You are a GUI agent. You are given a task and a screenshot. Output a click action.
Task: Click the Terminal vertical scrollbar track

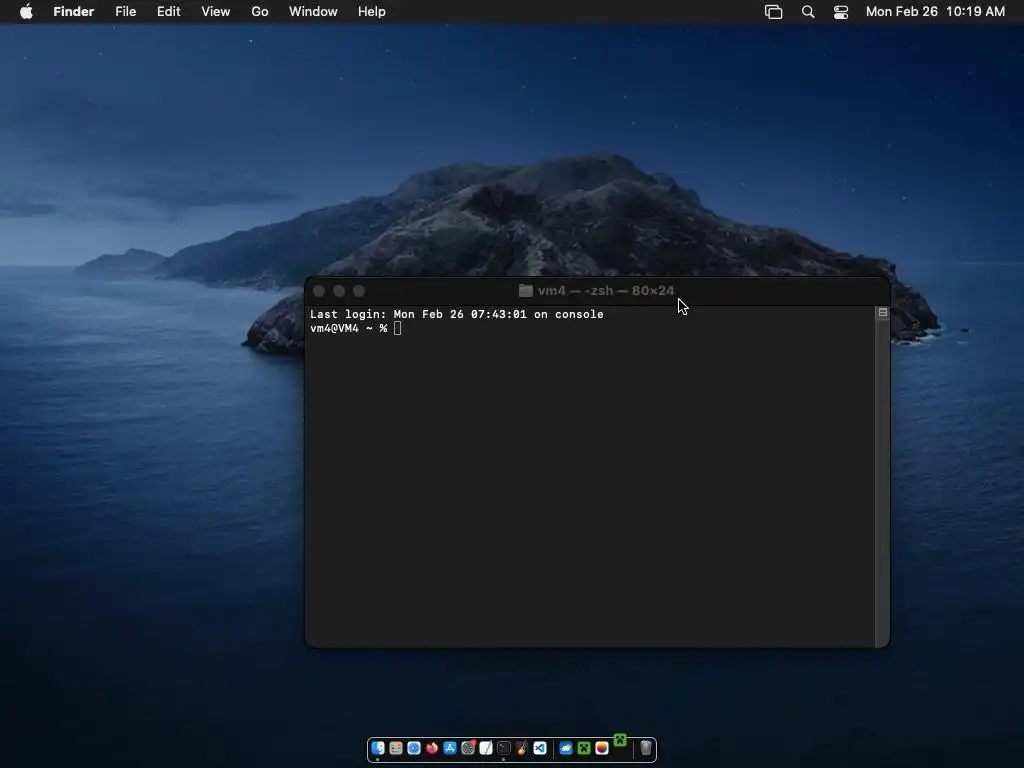(883, 482)
